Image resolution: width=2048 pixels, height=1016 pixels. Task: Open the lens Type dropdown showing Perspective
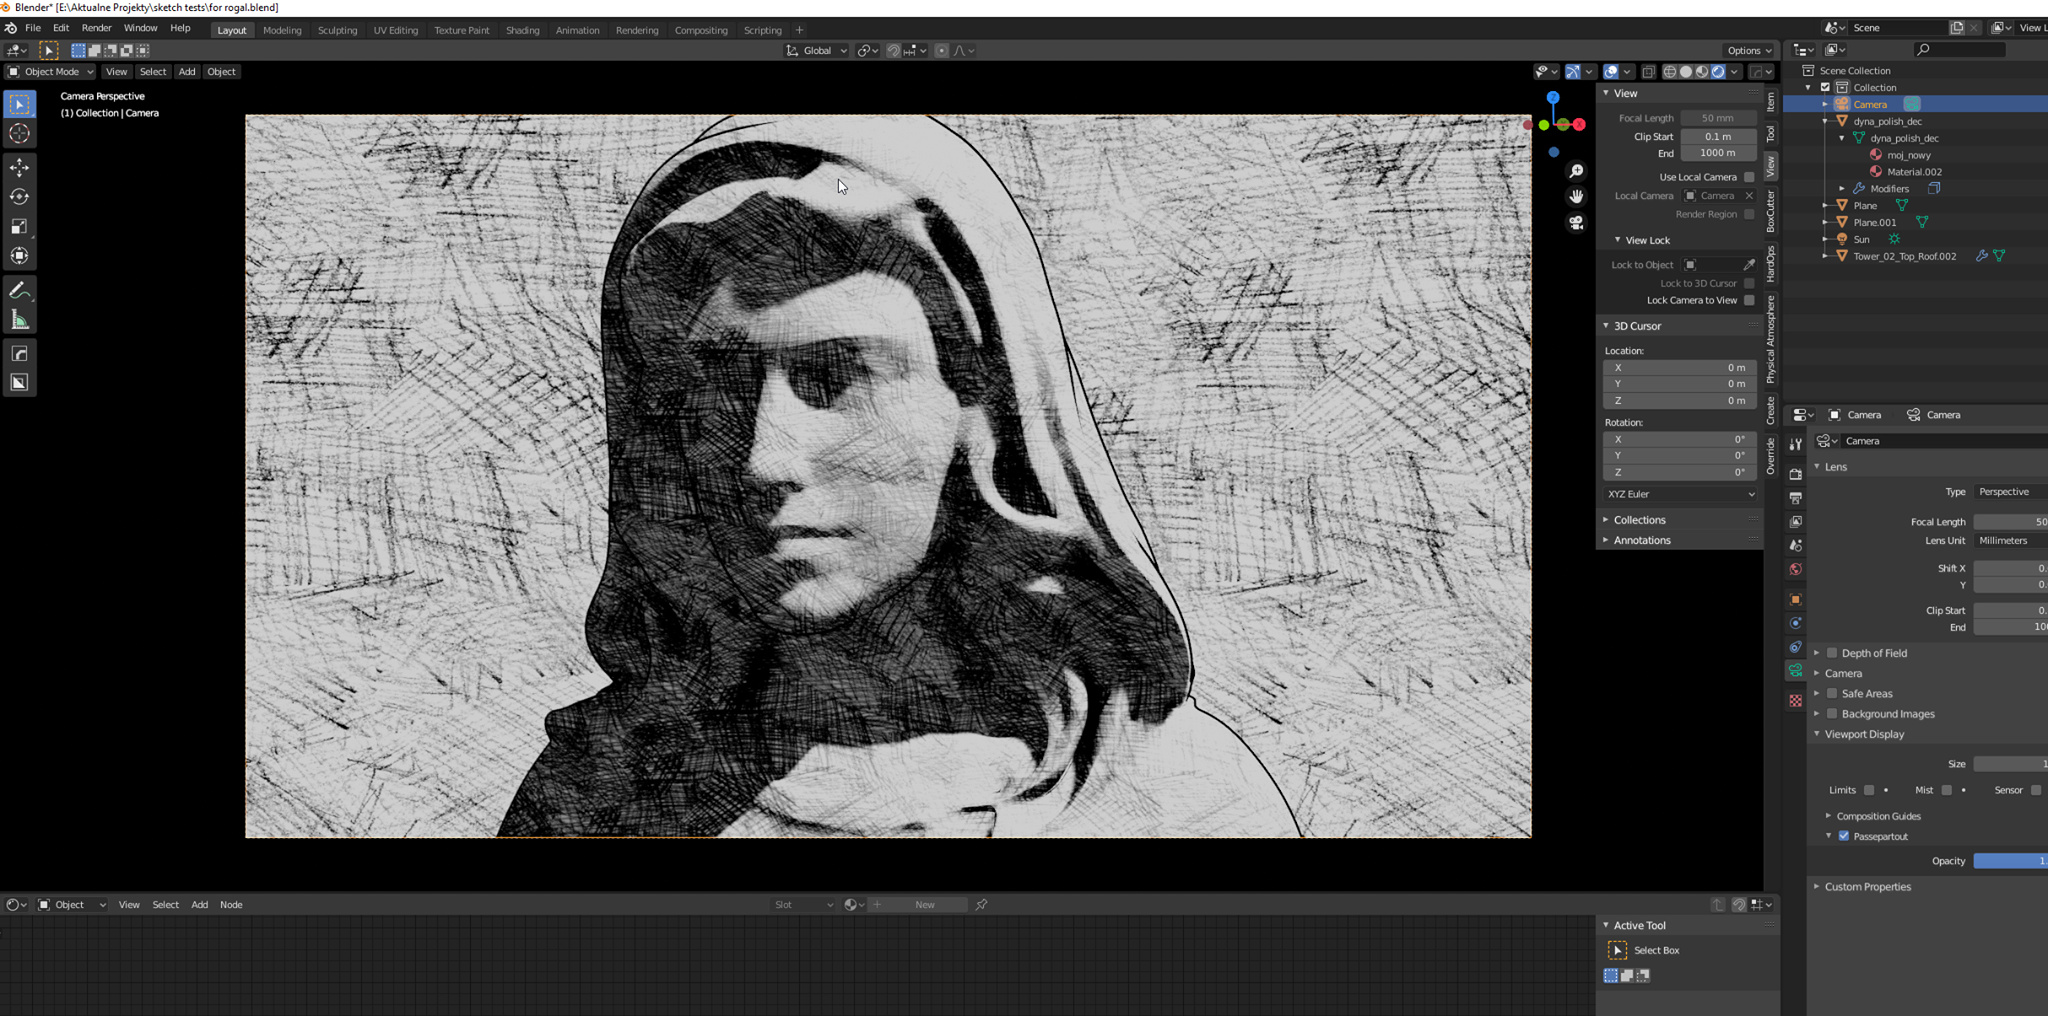pyautogui.click(x=2005, y=491)
